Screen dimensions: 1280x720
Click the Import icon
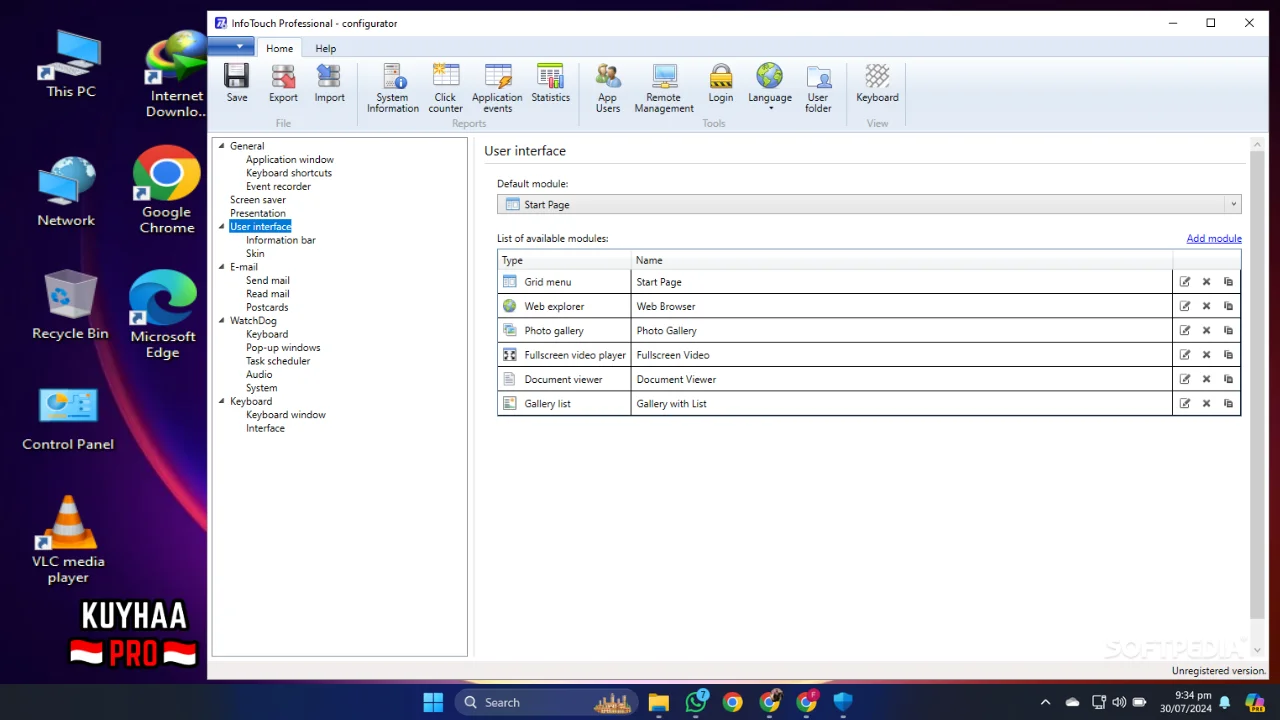coord(329,83)
